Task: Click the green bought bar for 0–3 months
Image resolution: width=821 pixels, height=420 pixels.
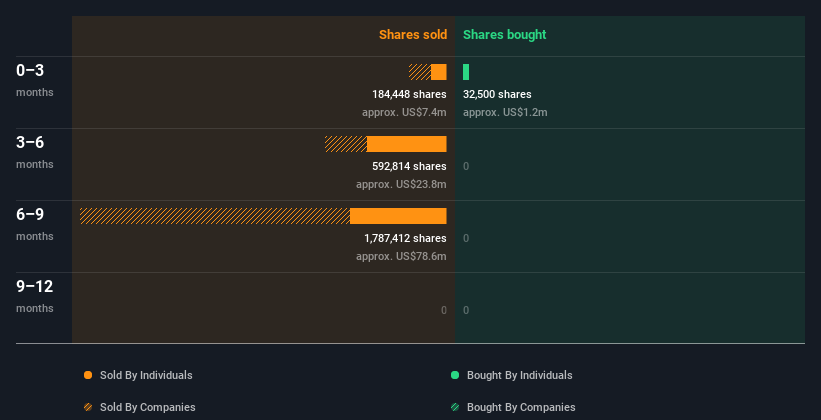Action: [x=466, y=72]
